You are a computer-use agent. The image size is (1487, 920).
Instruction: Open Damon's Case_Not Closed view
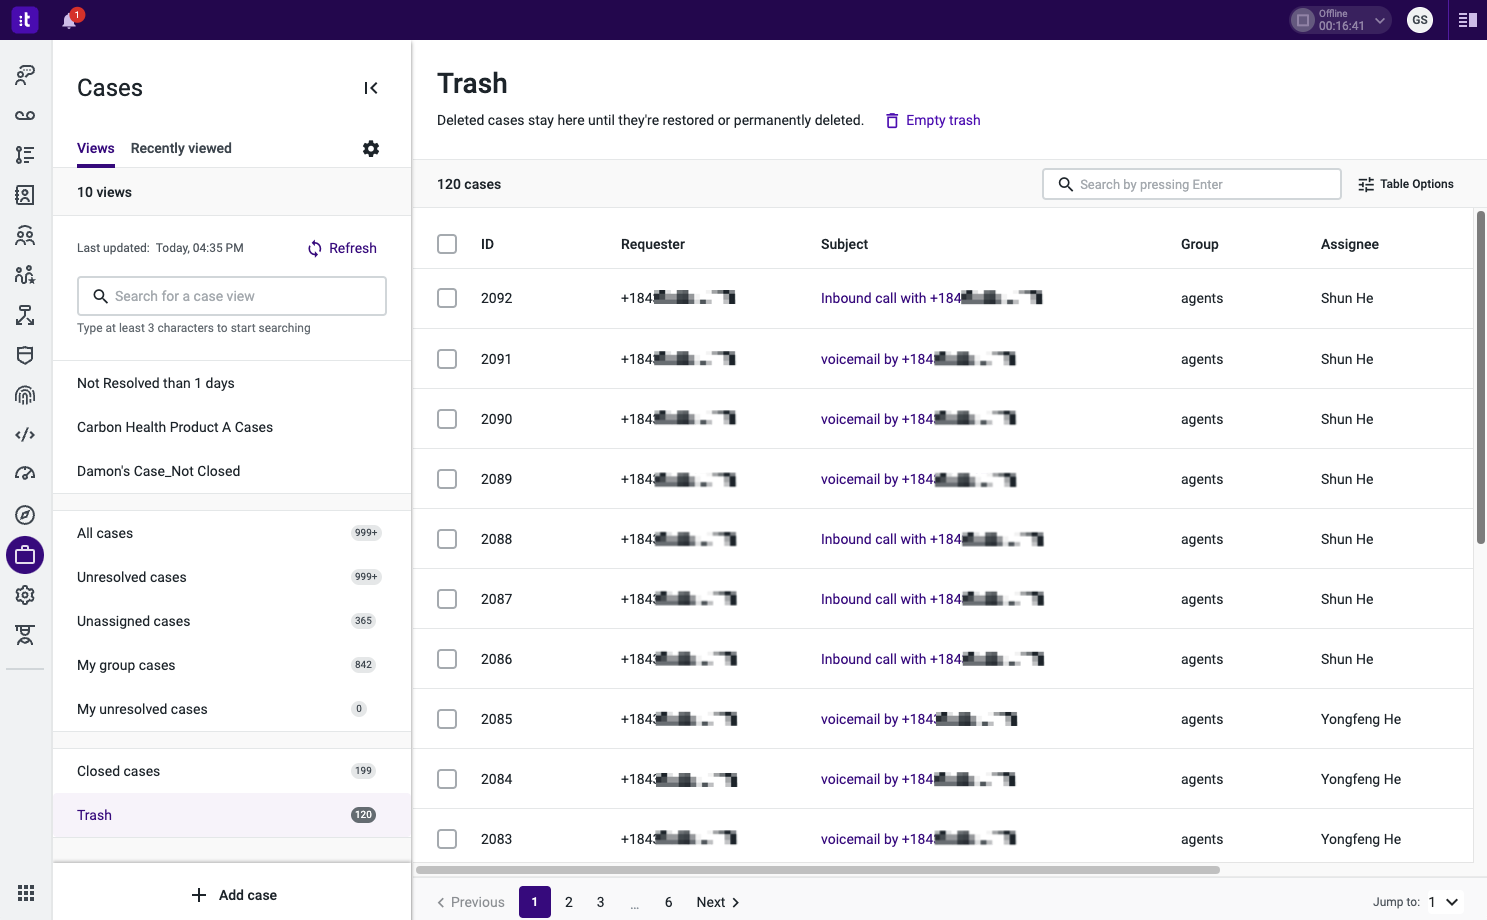click(x=232, y=471)
